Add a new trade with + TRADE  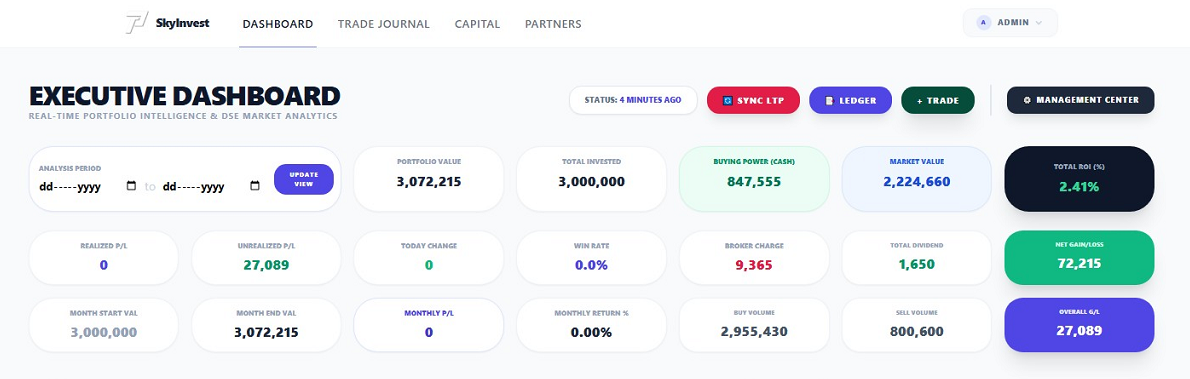point(937,100)
